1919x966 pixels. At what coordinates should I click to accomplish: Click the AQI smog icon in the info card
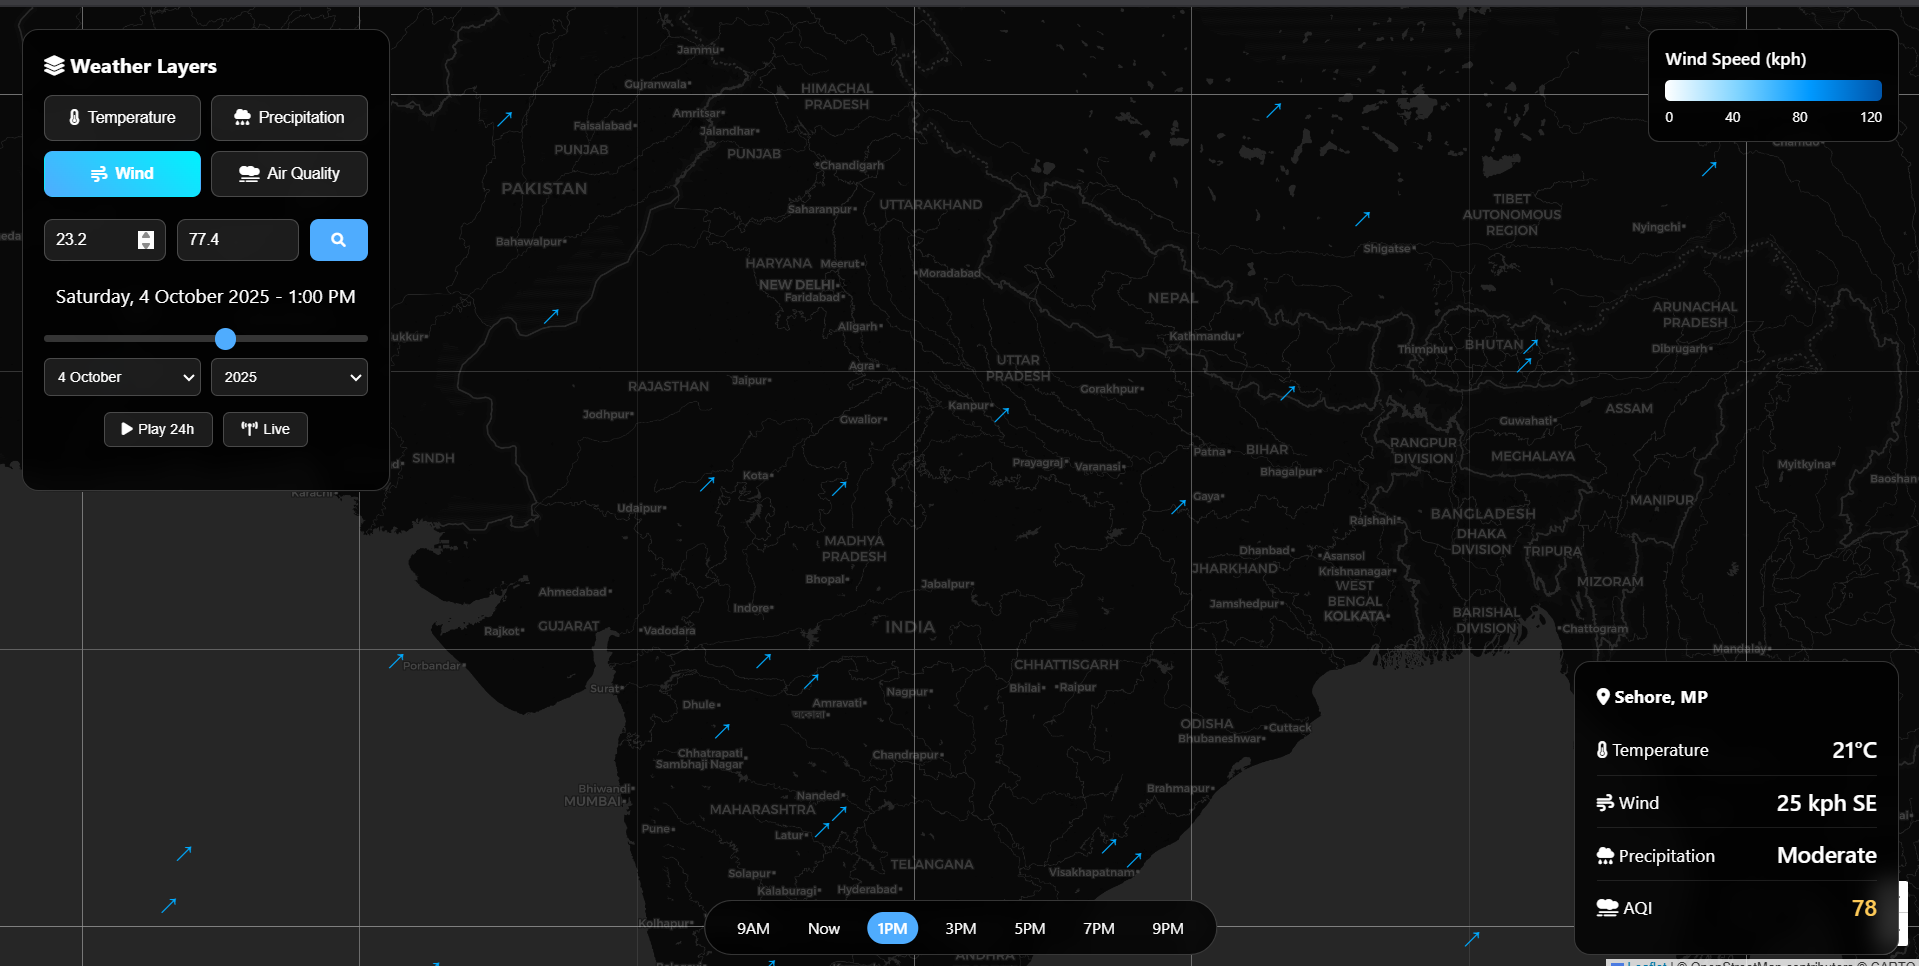pyautogui.click(x=1607, y=908)
